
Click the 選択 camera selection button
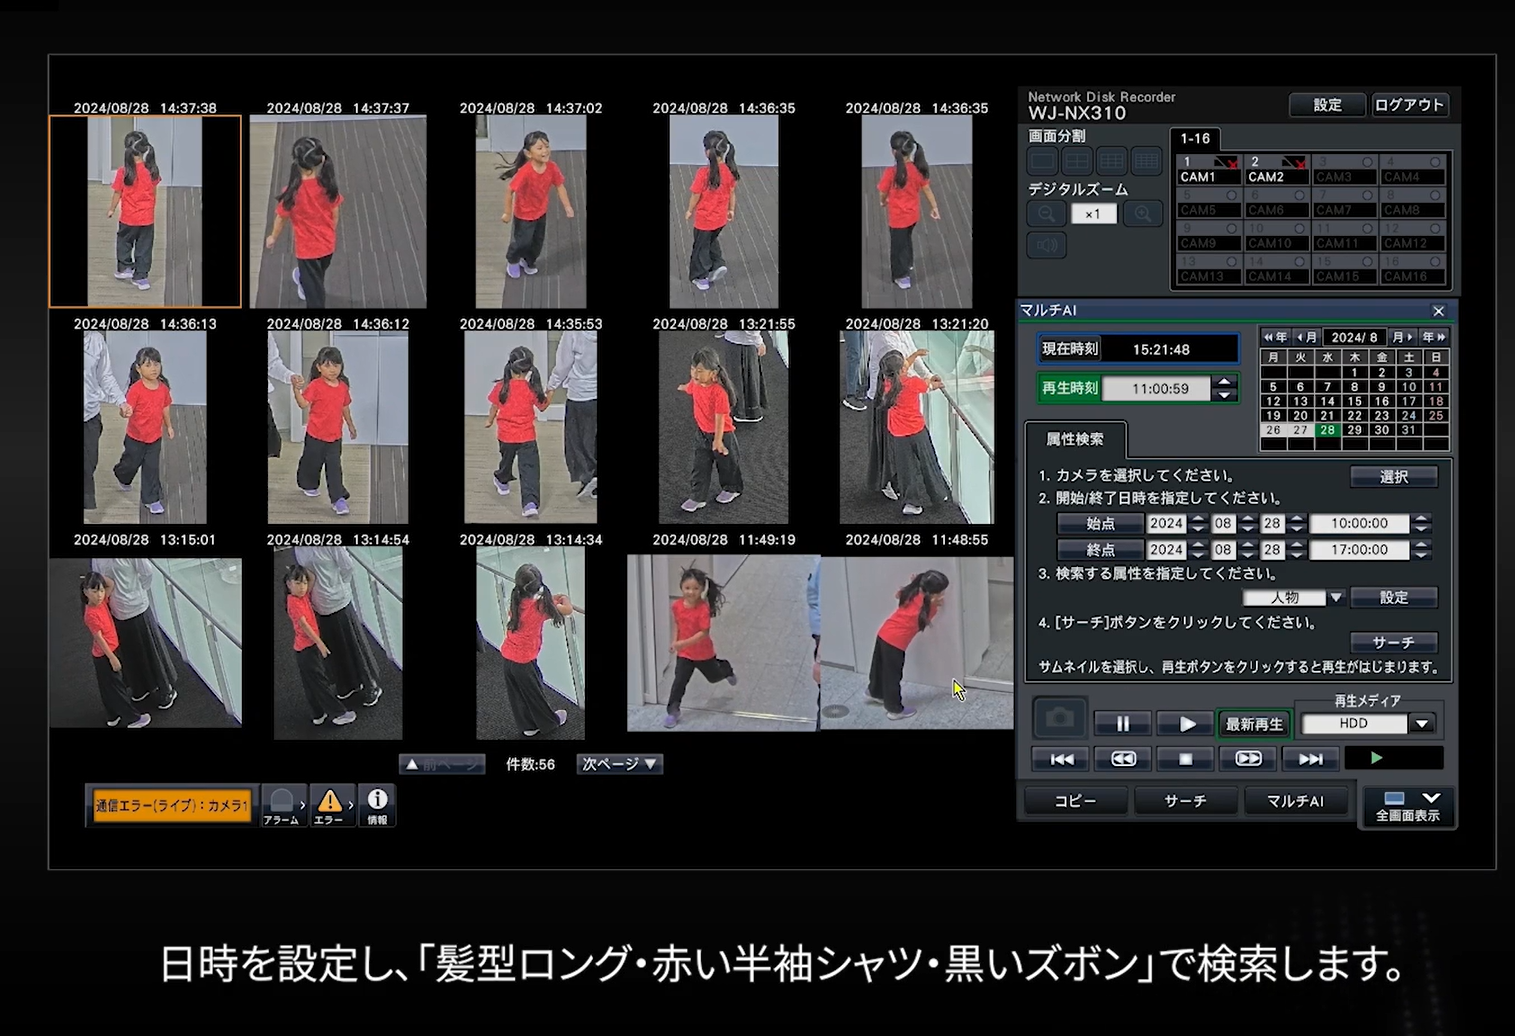point(1394,477)
